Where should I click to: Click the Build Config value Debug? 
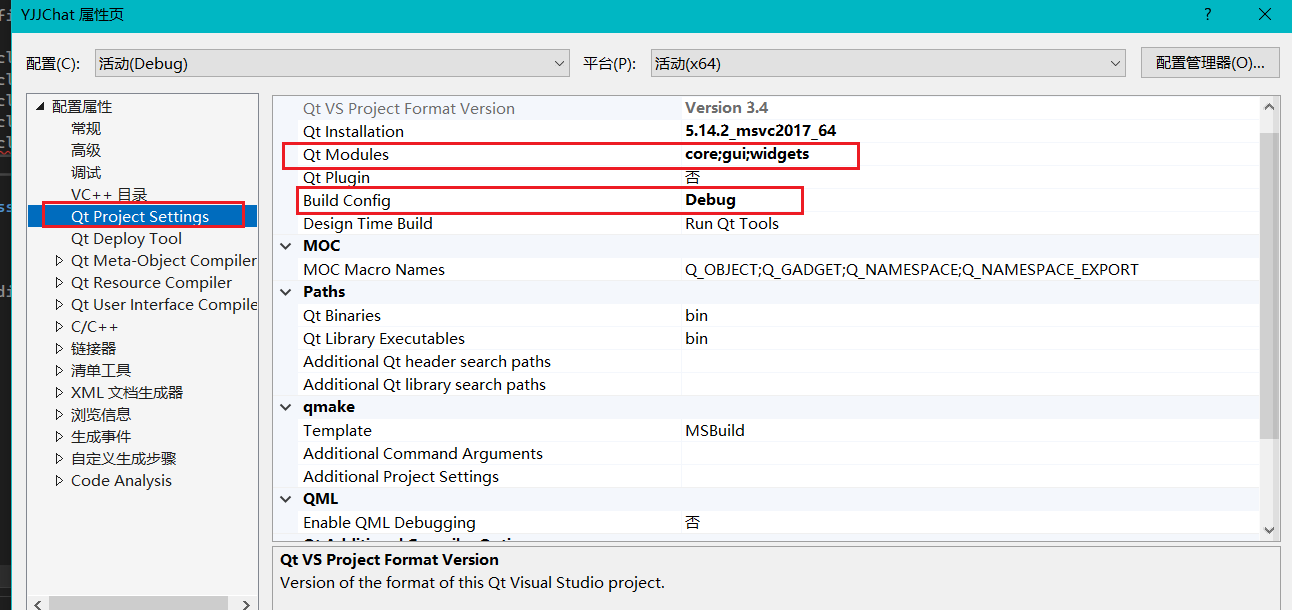(710, 200)
